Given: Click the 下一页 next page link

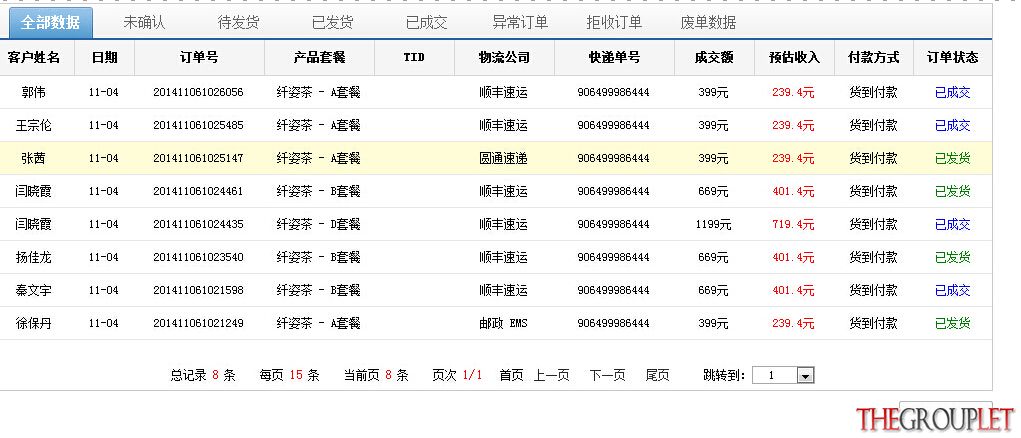Looking at the screenshot, I should point(608,376).
